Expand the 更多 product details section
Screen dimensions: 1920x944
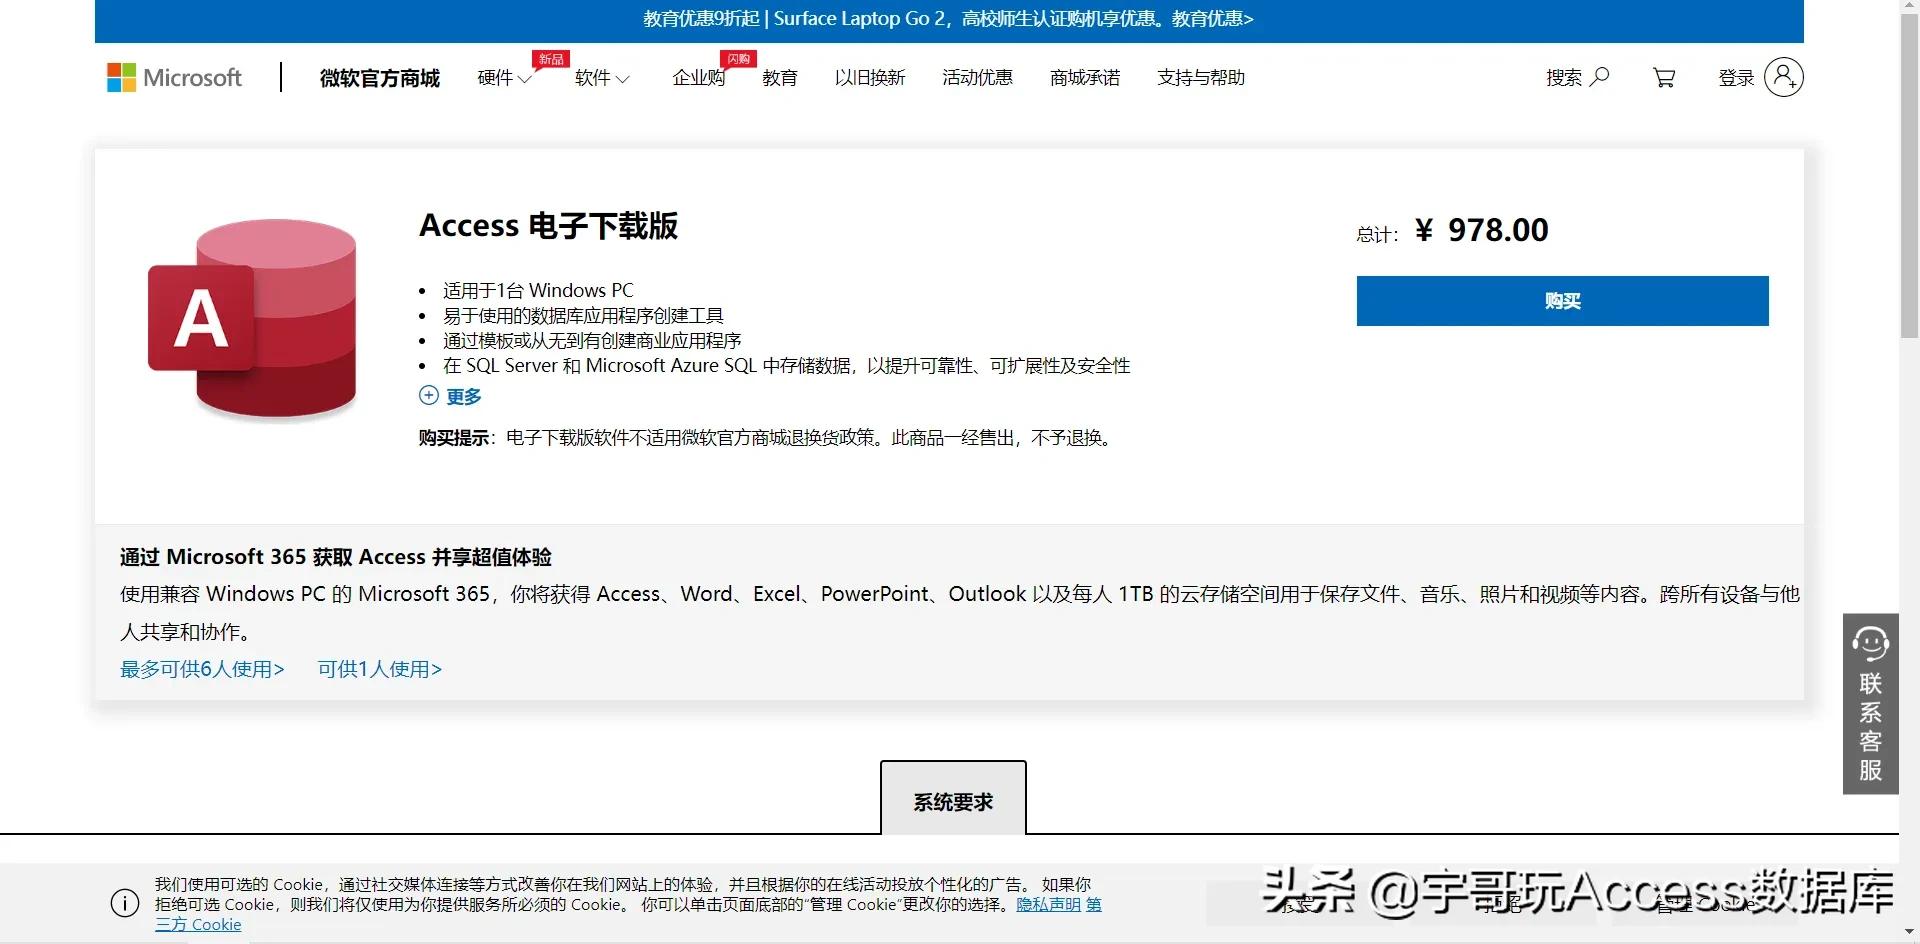(450, 396)
